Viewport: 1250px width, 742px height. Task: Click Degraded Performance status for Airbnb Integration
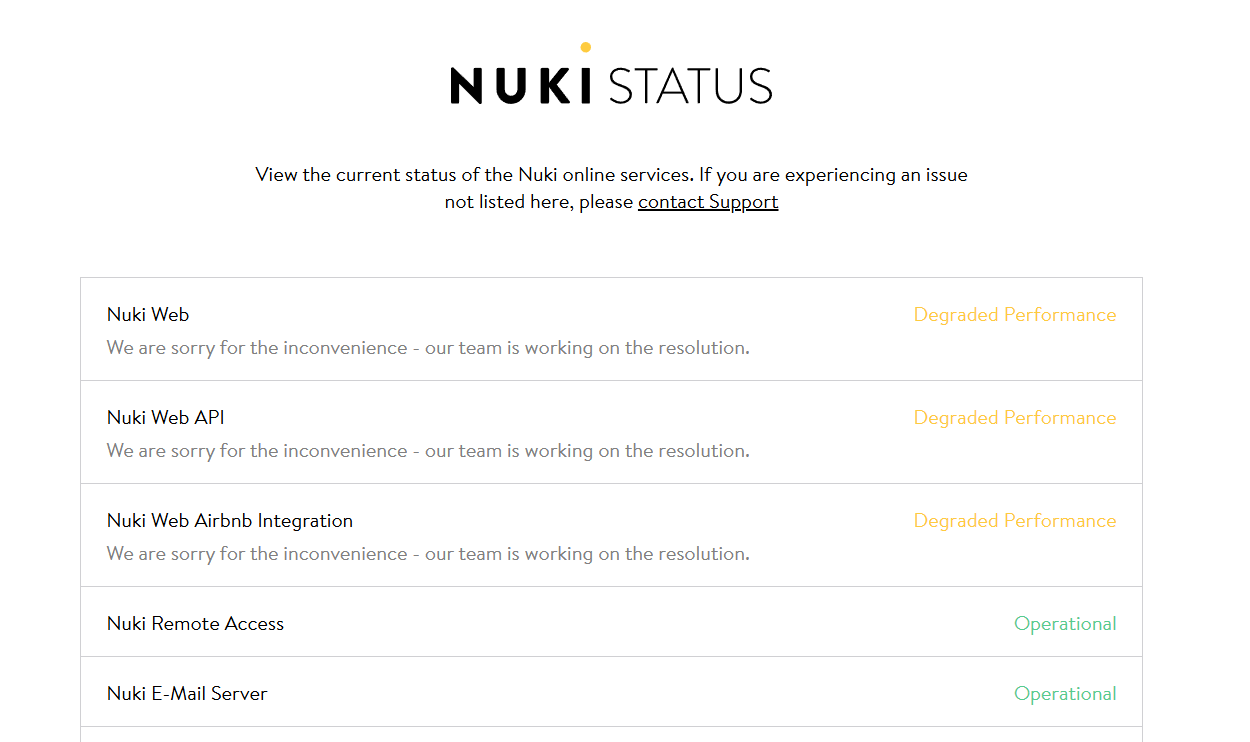[x=1015, y=521]
